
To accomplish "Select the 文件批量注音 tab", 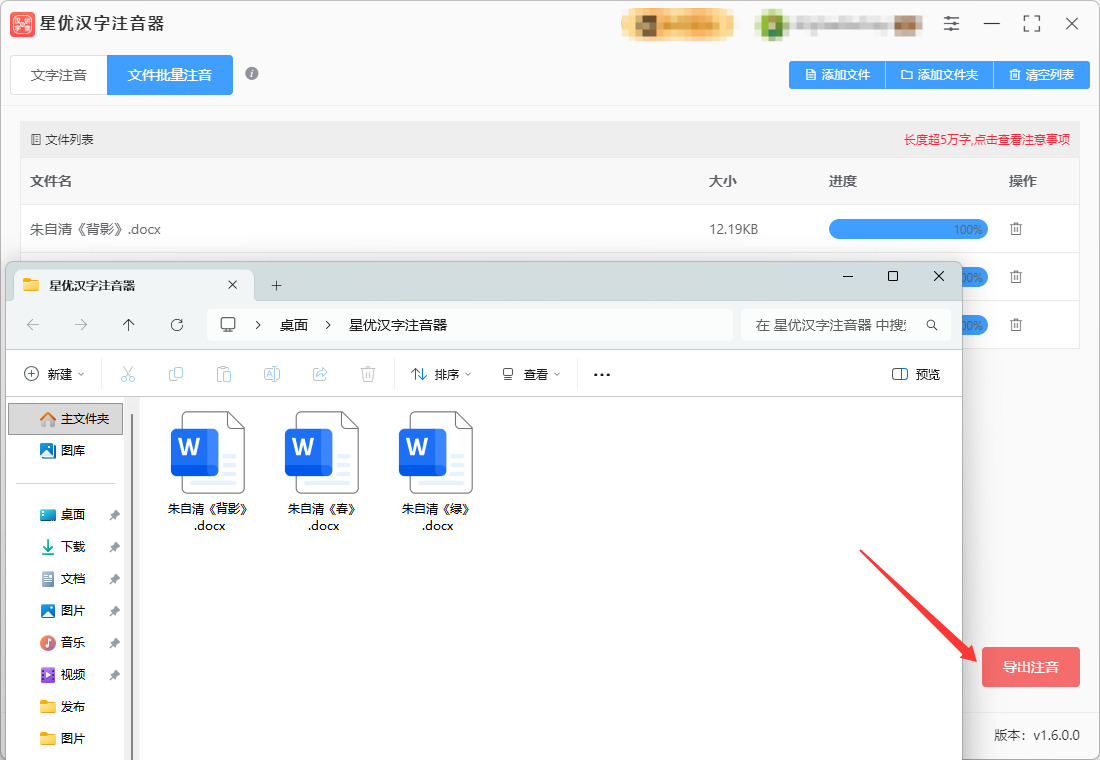I will pos(170,75).
